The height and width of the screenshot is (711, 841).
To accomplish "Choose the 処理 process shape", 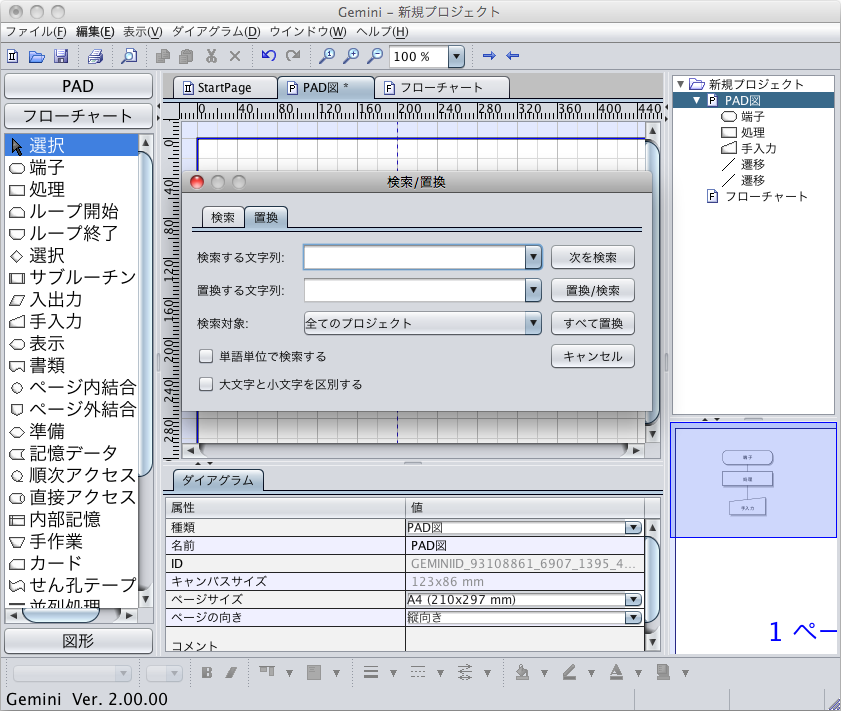I will [72, 189].
